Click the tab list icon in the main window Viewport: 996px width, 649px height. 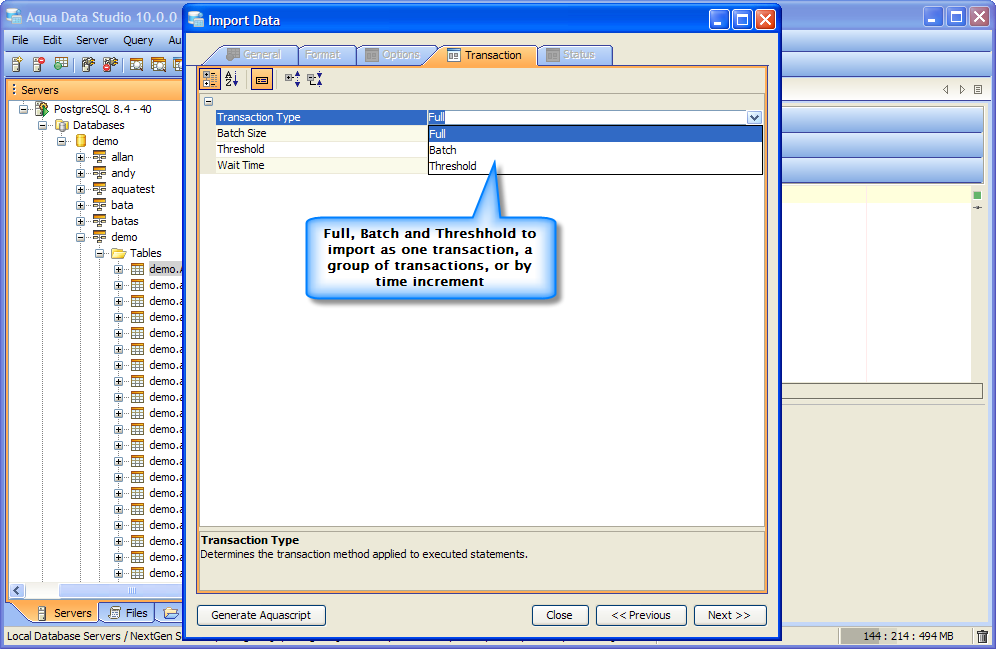pyautogui.click(x=978, y=90)
